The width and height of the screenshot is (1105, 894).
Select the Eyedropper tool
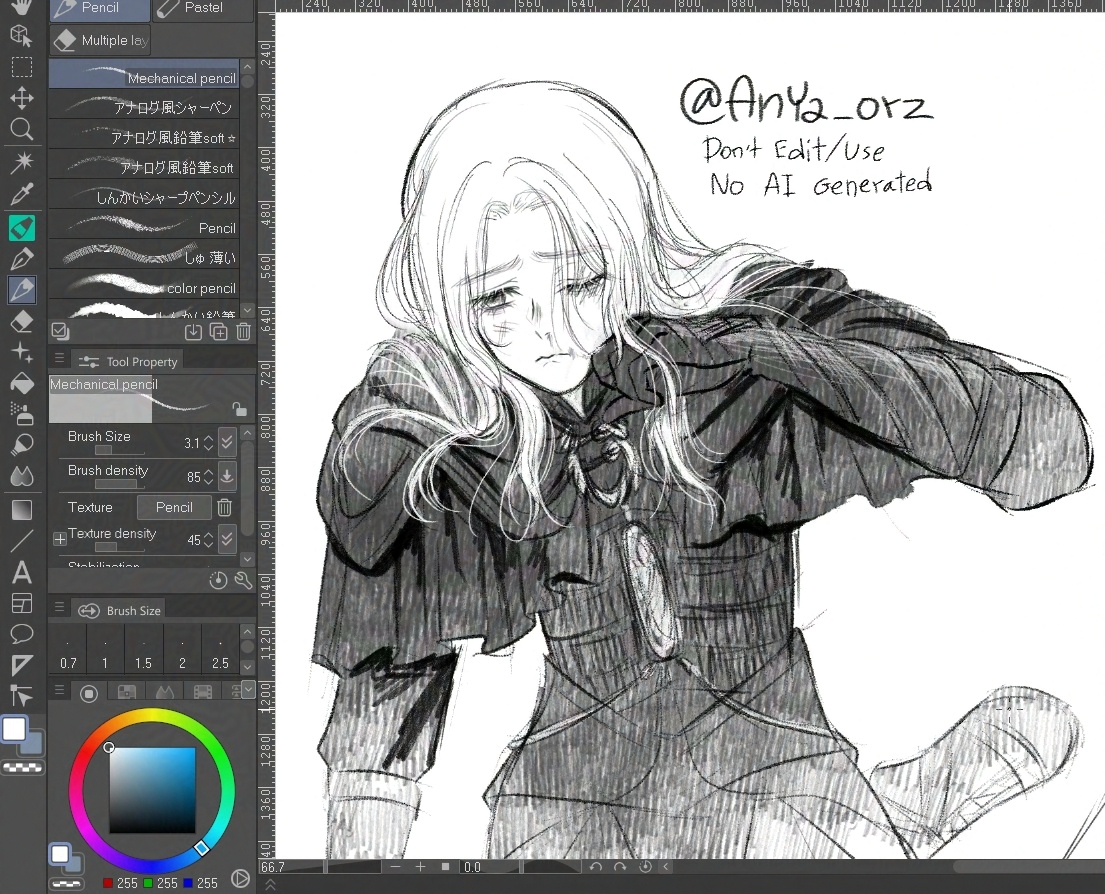pos(22,194)
